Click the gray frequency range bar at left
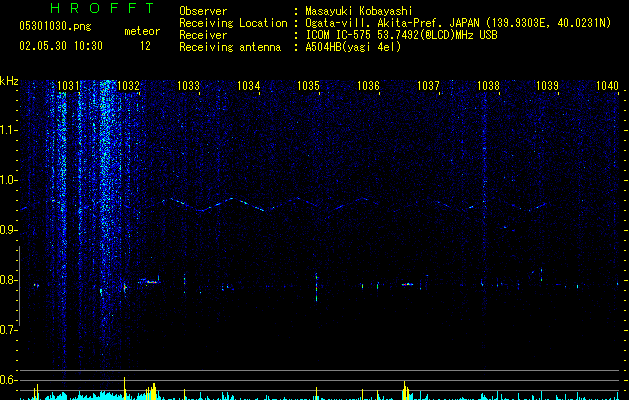Screen dimensions: 629x400 click(x=19, y=286)
